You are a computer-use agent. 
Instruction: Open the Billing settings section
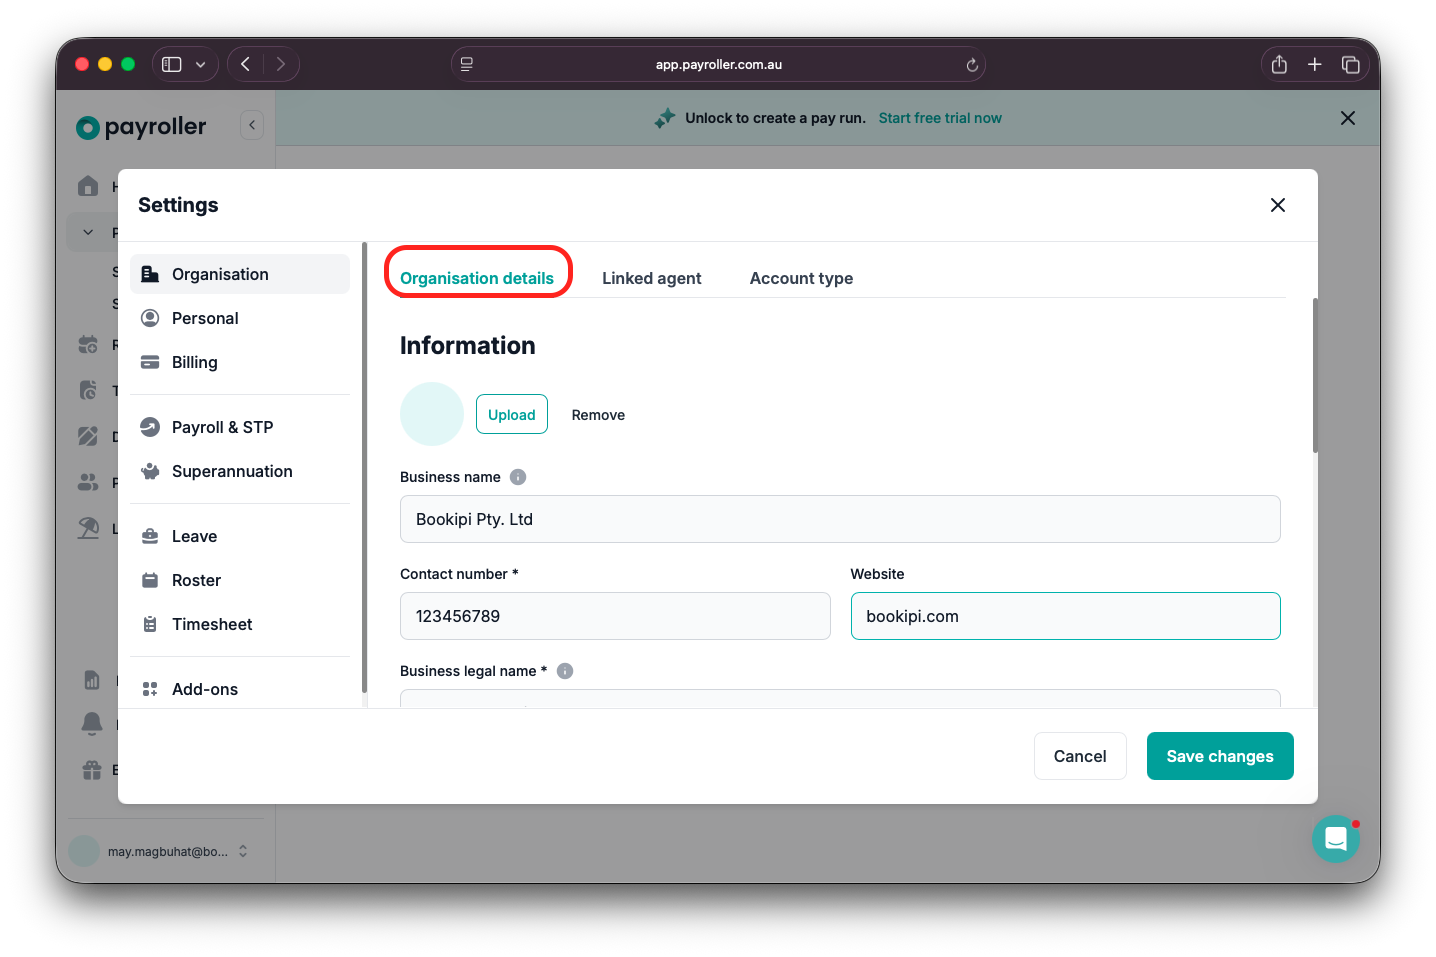(240, 362)
